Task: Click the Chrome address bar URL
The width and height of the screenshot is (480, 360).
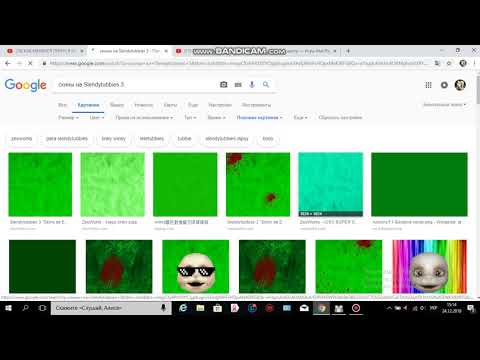Action: (238, 63)
